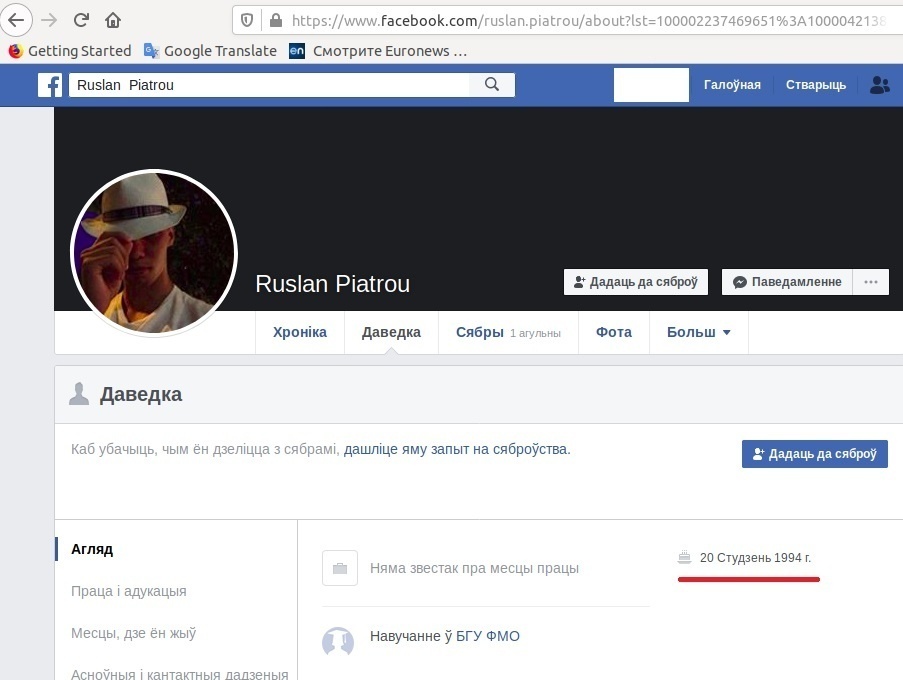Image resolution: width=903 pixels, height=680 pixels.
Task: Go to browser home page icon
Action: (x=113, y=20)
